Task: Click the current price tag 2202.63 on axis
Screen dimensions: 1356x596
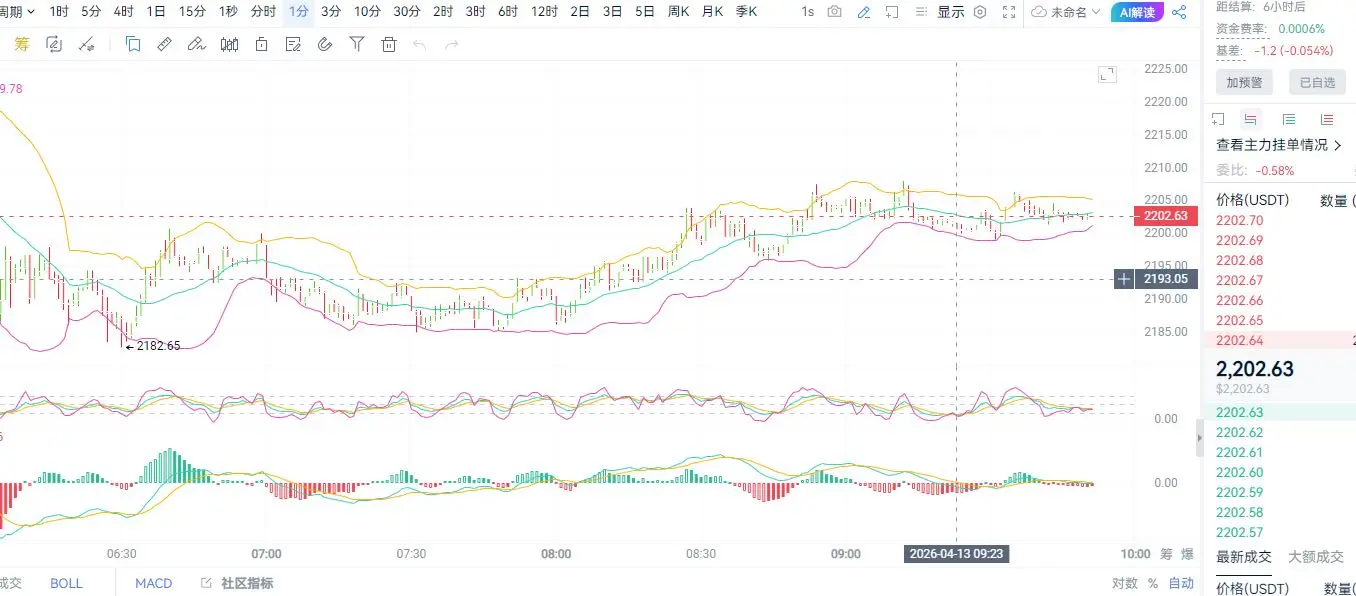Action: click(x=1164, y=216)
